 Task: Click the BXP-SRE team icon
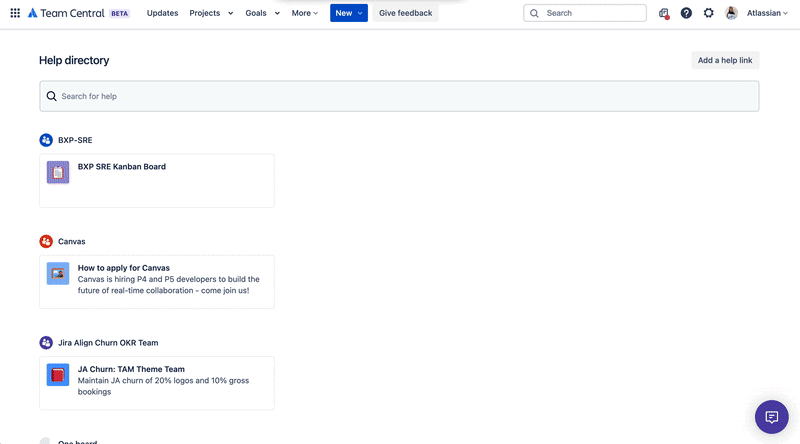click(x=46, y=140)
